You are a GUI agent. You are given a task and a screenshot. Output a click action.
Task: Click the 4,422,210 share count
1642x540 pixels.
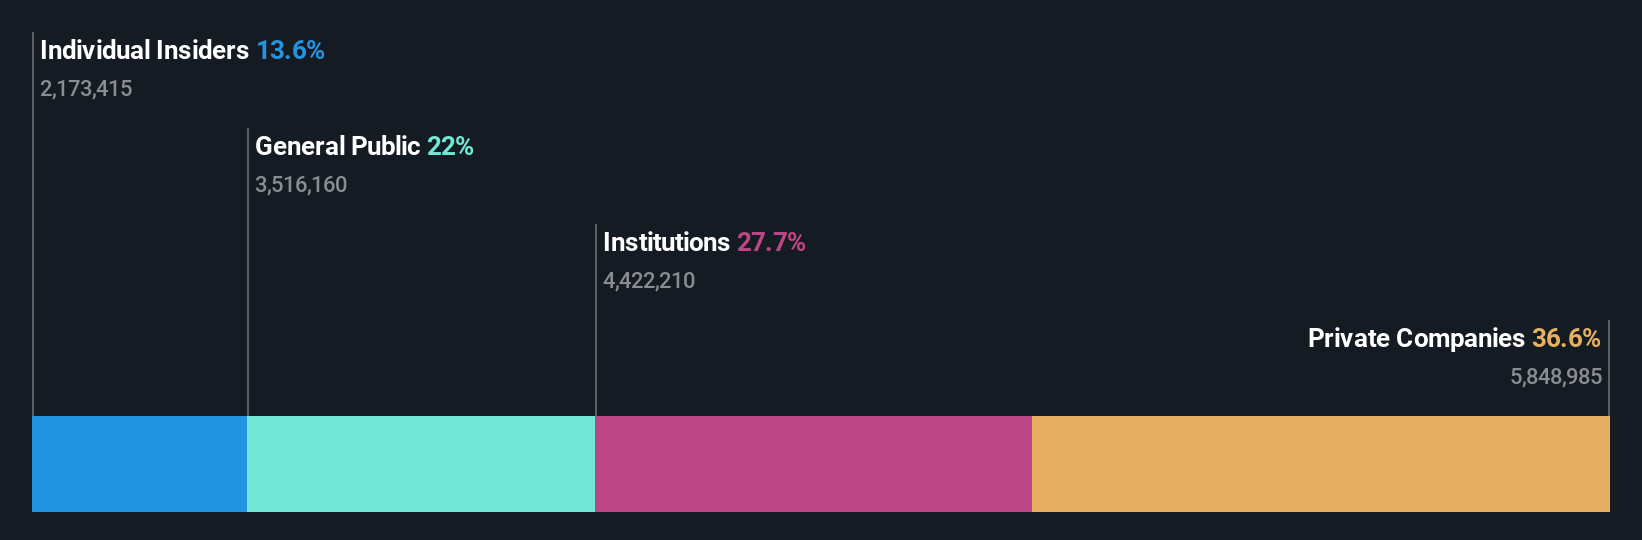pos(649,280)
